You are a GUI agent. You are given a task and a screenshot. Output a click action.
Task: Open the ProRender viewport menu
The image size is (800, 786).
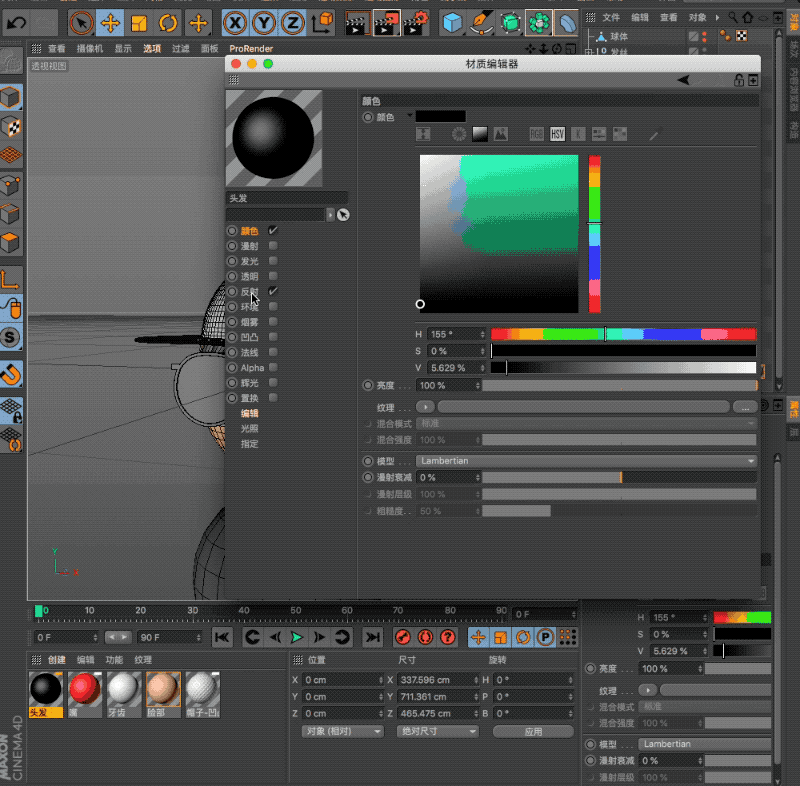pyautogui.click(x=251, y=48)
